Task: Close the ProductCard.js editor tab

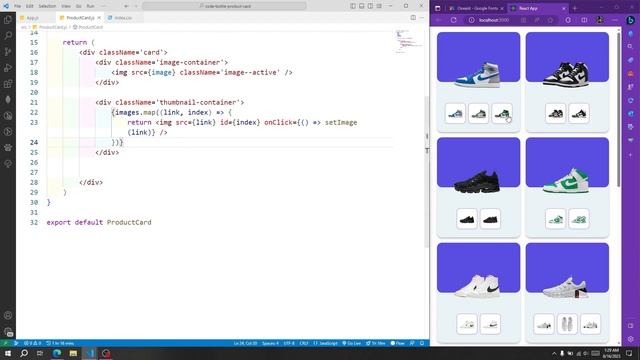Action: [x=99, y=18]
